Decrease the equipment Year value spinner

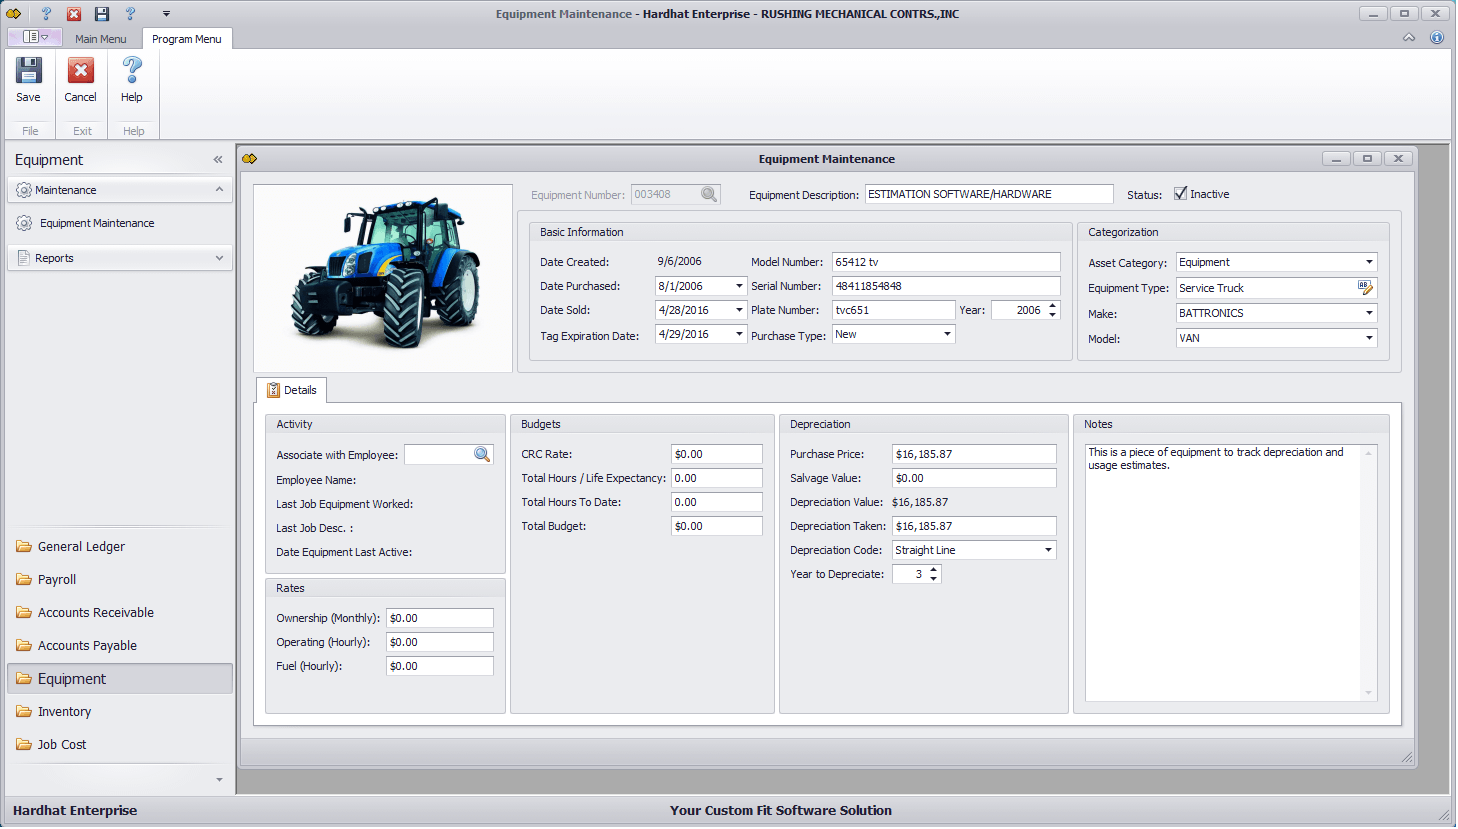coord(1052,315)
